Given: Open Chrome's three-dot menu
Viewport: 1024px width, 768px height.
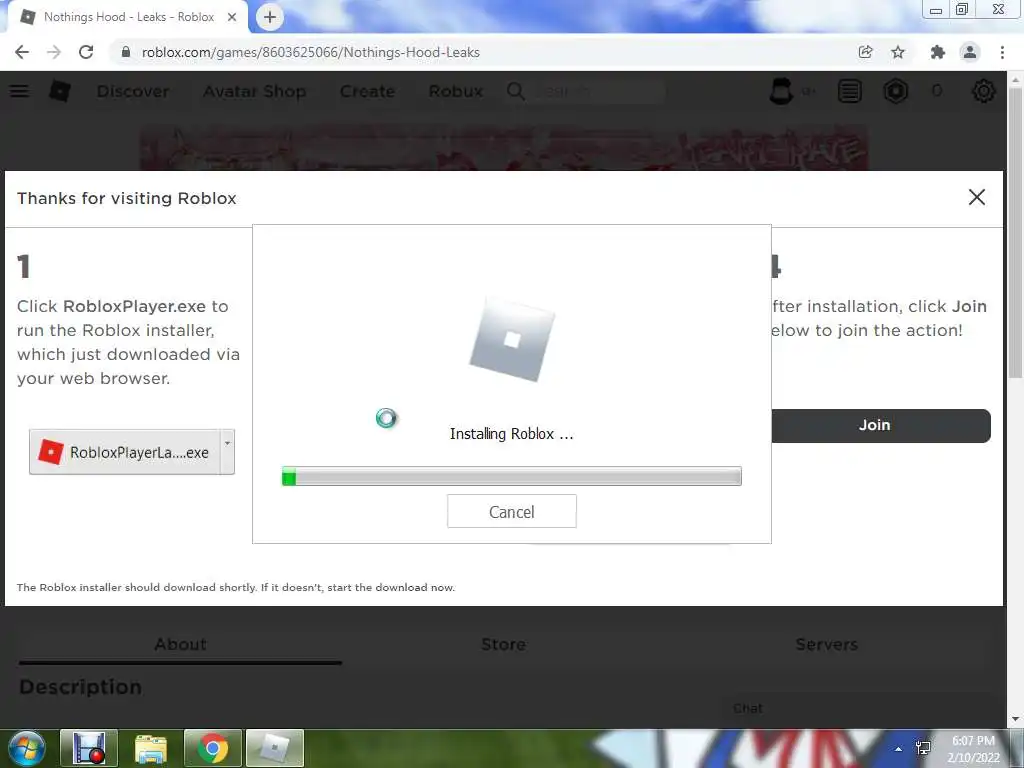Looking at the screenshot, I should (1002, 52).
